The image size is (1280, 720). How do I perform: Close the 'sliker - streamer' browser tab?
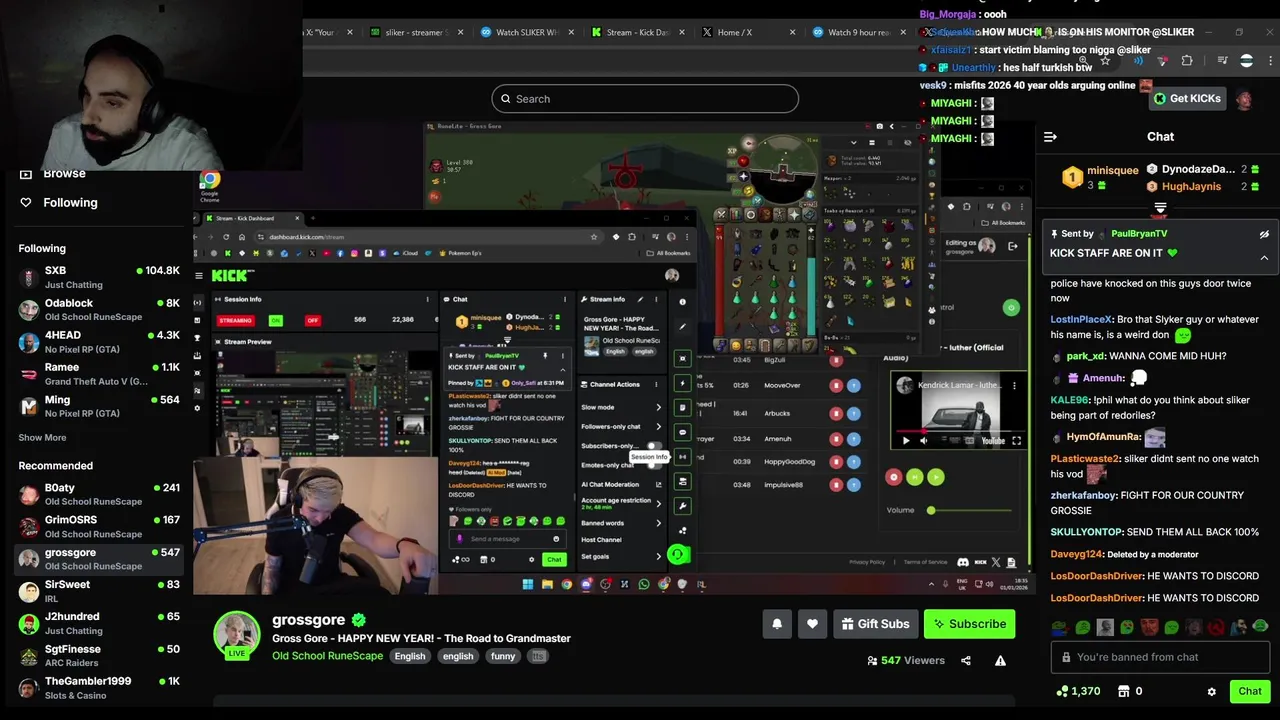tap(460, 32)
